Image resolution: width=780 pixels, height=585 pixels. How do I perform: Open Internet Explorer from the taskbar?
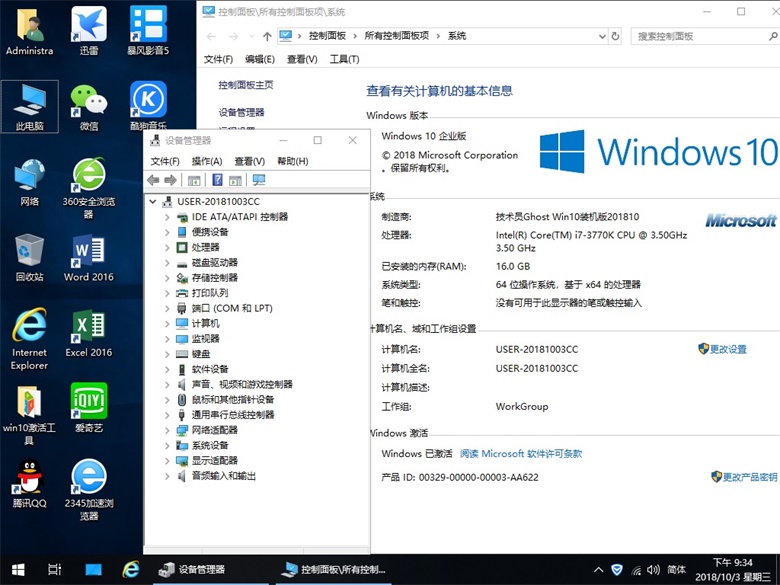[130, 569]
